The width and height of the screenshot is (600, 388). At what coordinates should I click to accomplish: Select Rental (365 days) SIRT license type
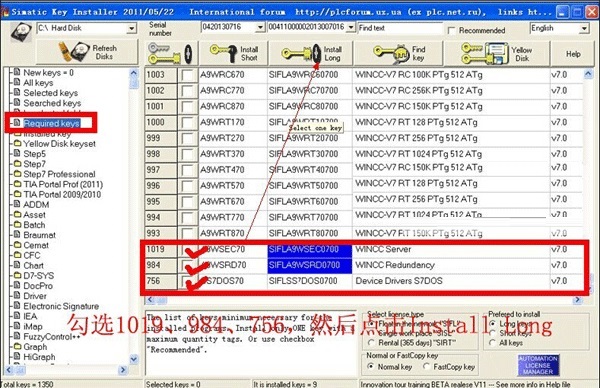point(371,342)
